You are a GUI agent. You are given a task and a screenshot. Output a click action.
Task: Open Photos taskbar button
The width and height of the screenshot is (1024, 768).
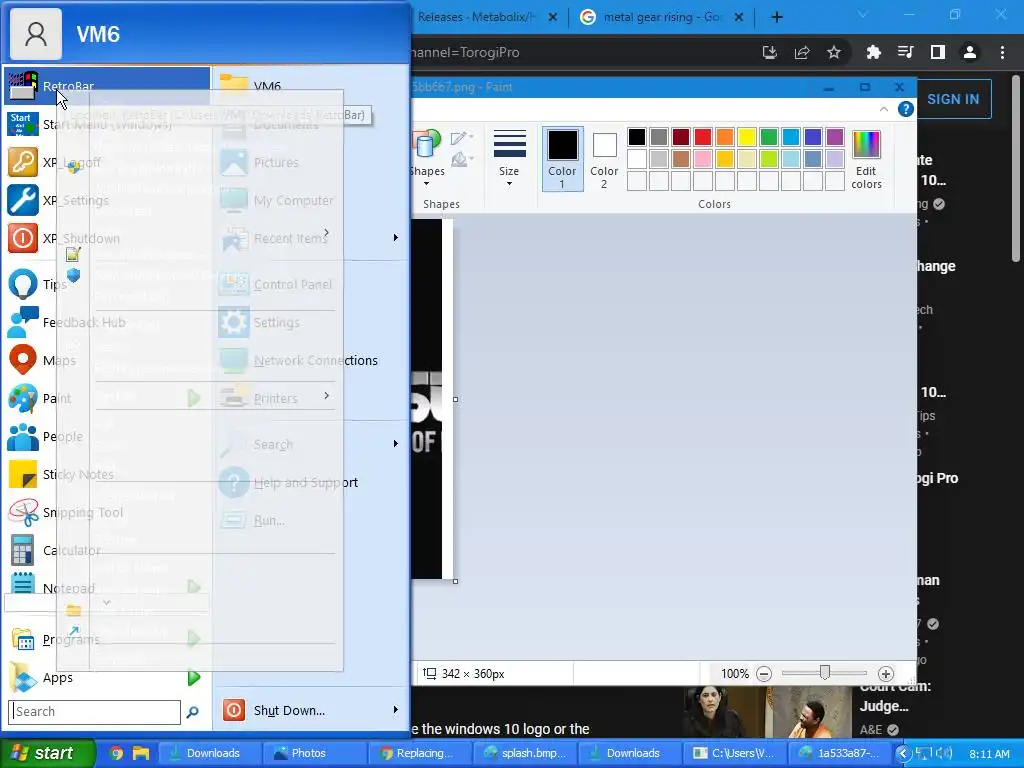coord(314,753)
